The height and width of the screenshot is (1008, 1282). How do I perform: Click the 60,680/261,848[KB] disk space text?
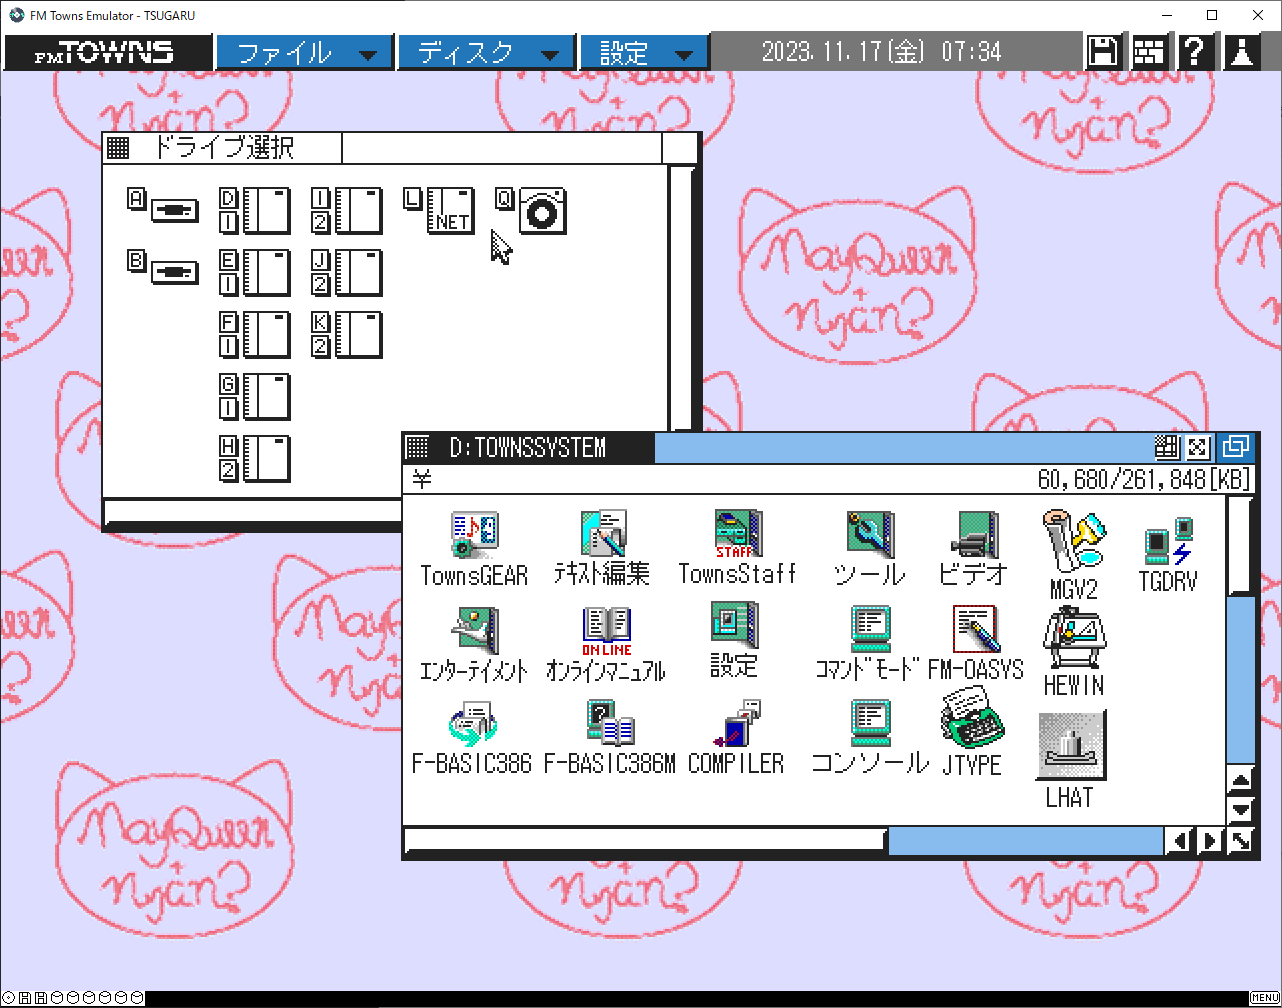coord(1143,480)
